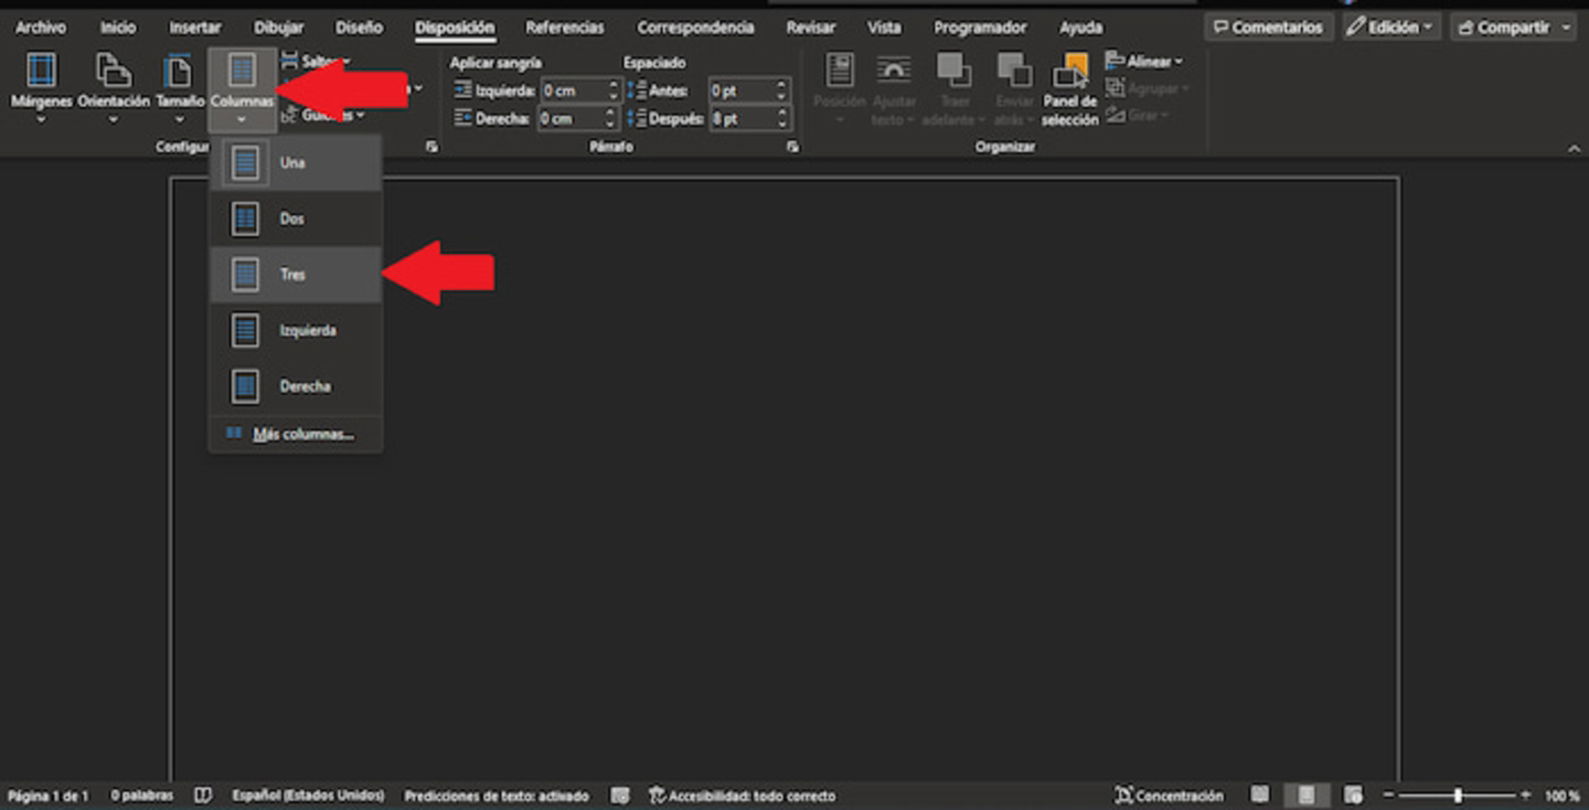Choose the Una single-column option
Viewport: 1589px width, 810px height.
click(x=295, y=163)
